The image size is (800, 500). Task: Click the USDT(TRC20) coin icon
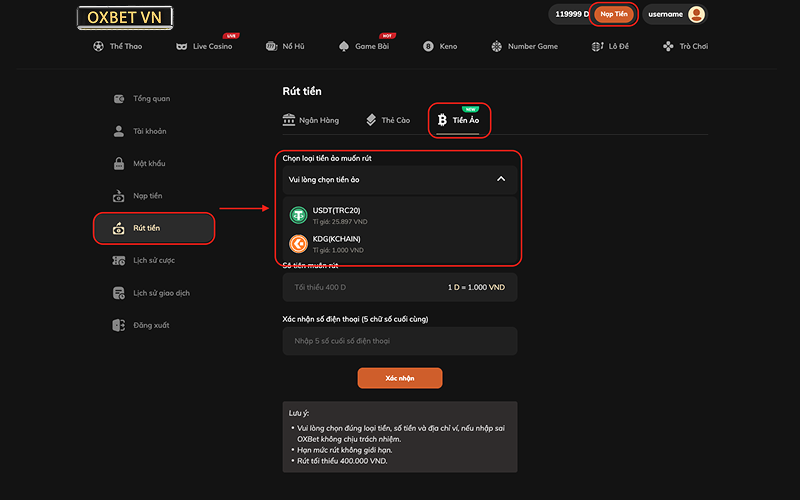297,215
